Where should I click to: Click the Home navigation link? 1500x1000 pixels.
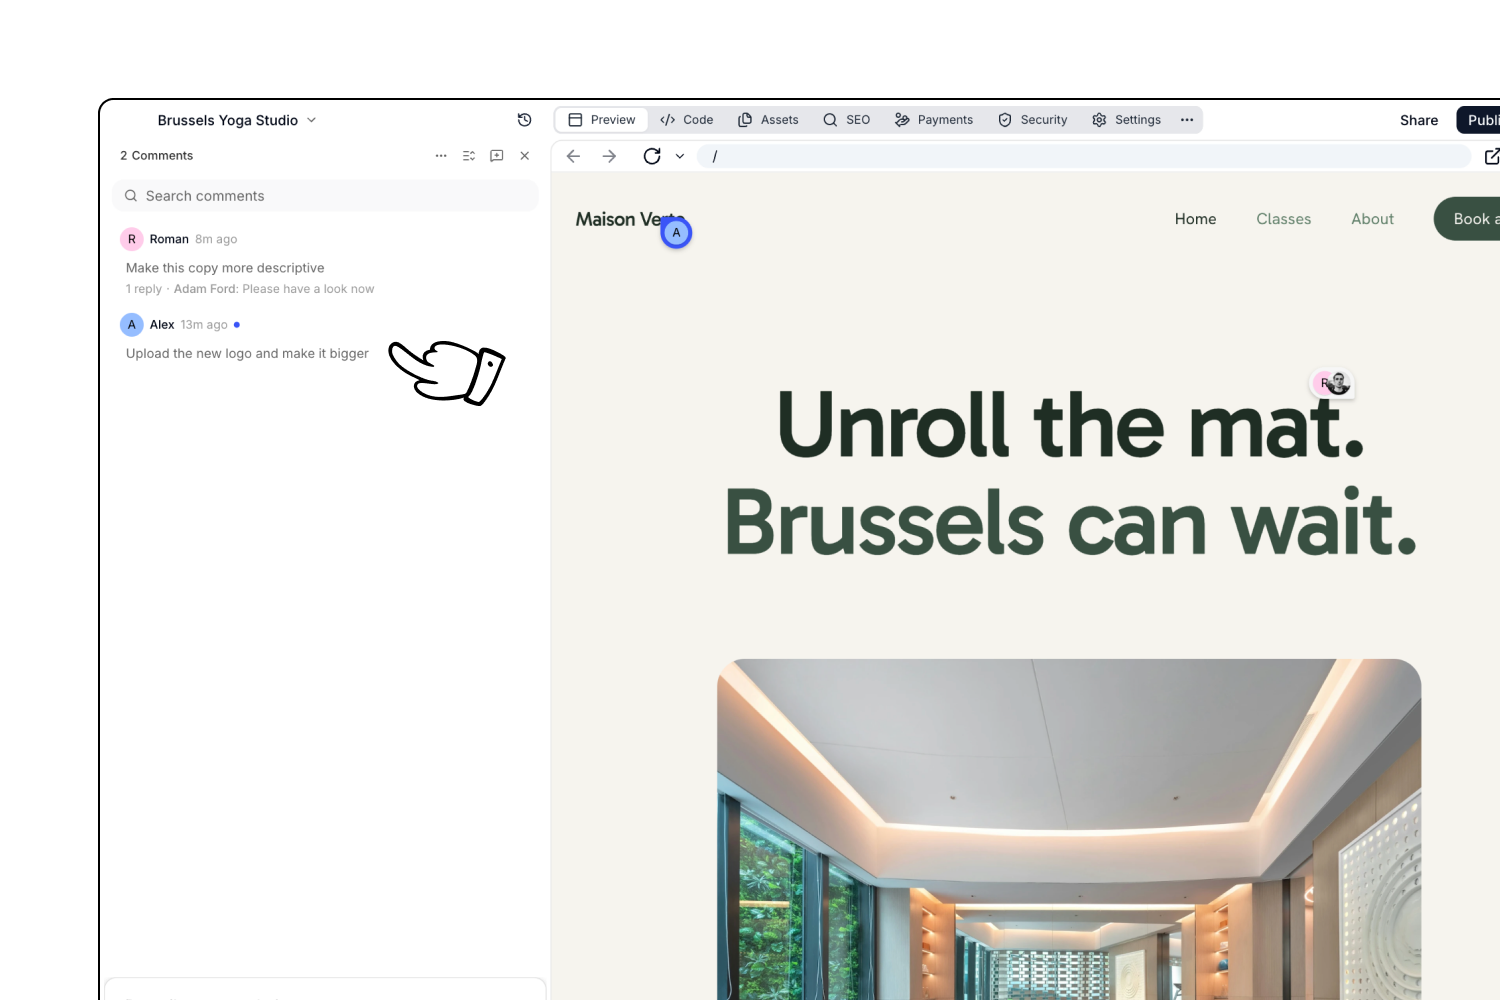pos(1195,219)
